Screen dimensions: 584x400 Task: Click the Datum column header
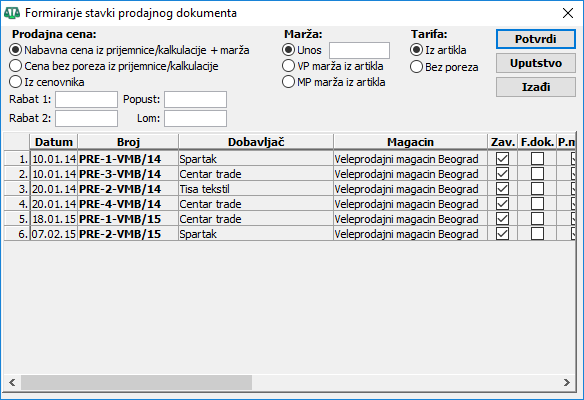pos(54,142)
